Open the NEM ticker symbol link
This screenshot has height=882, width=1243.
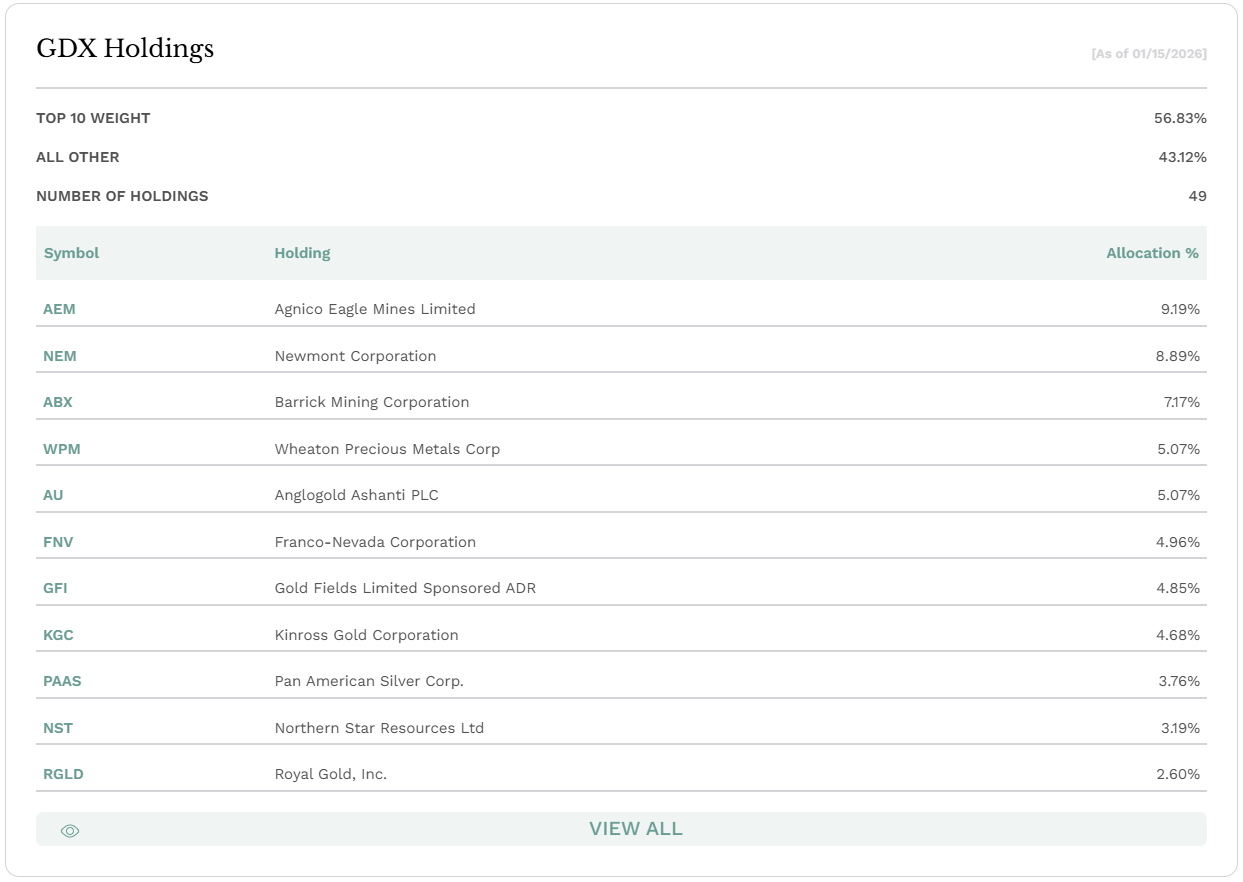[59, 356]
